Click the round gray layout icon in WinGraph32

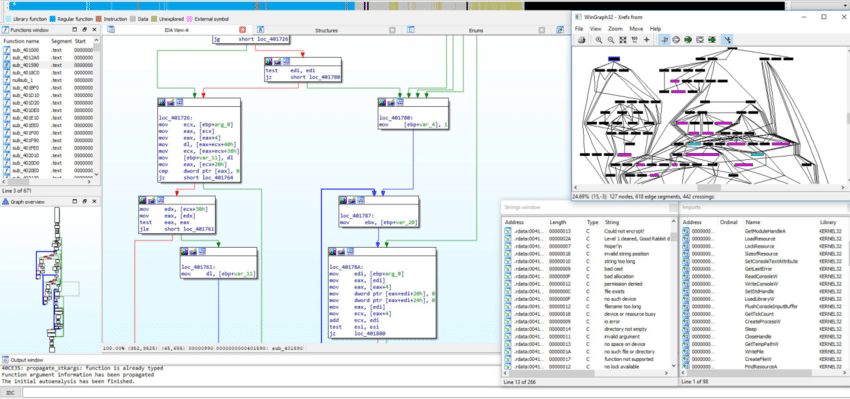click(x=676, y=40)
